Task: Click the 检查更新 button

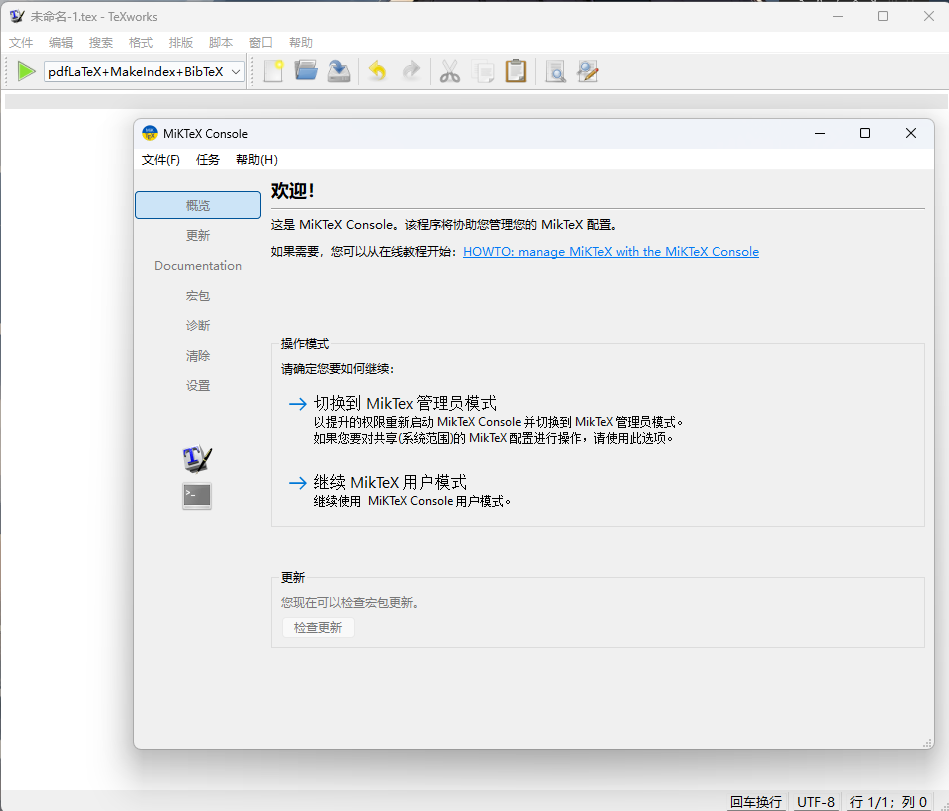Action: [318, 628]
